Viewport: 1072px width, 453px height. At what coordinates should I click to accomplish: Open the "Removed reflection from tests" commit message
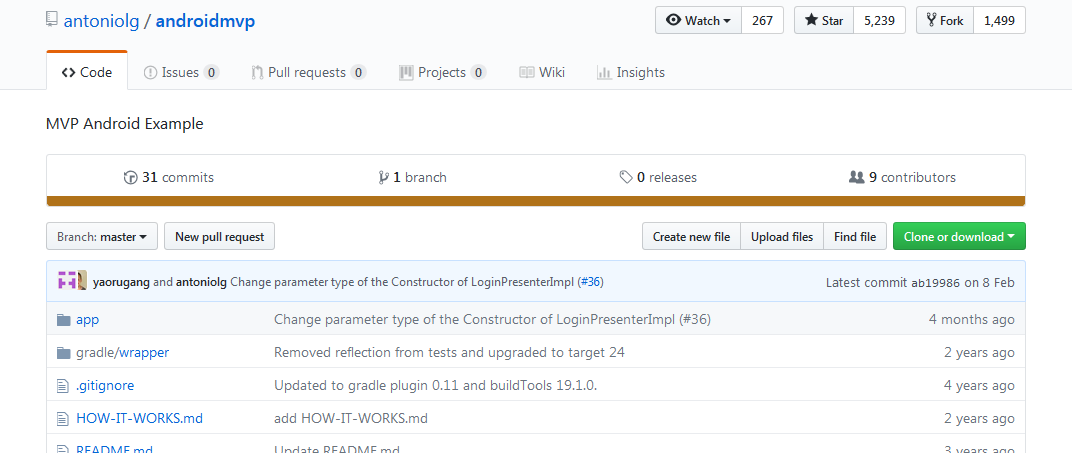pos(449,353)
